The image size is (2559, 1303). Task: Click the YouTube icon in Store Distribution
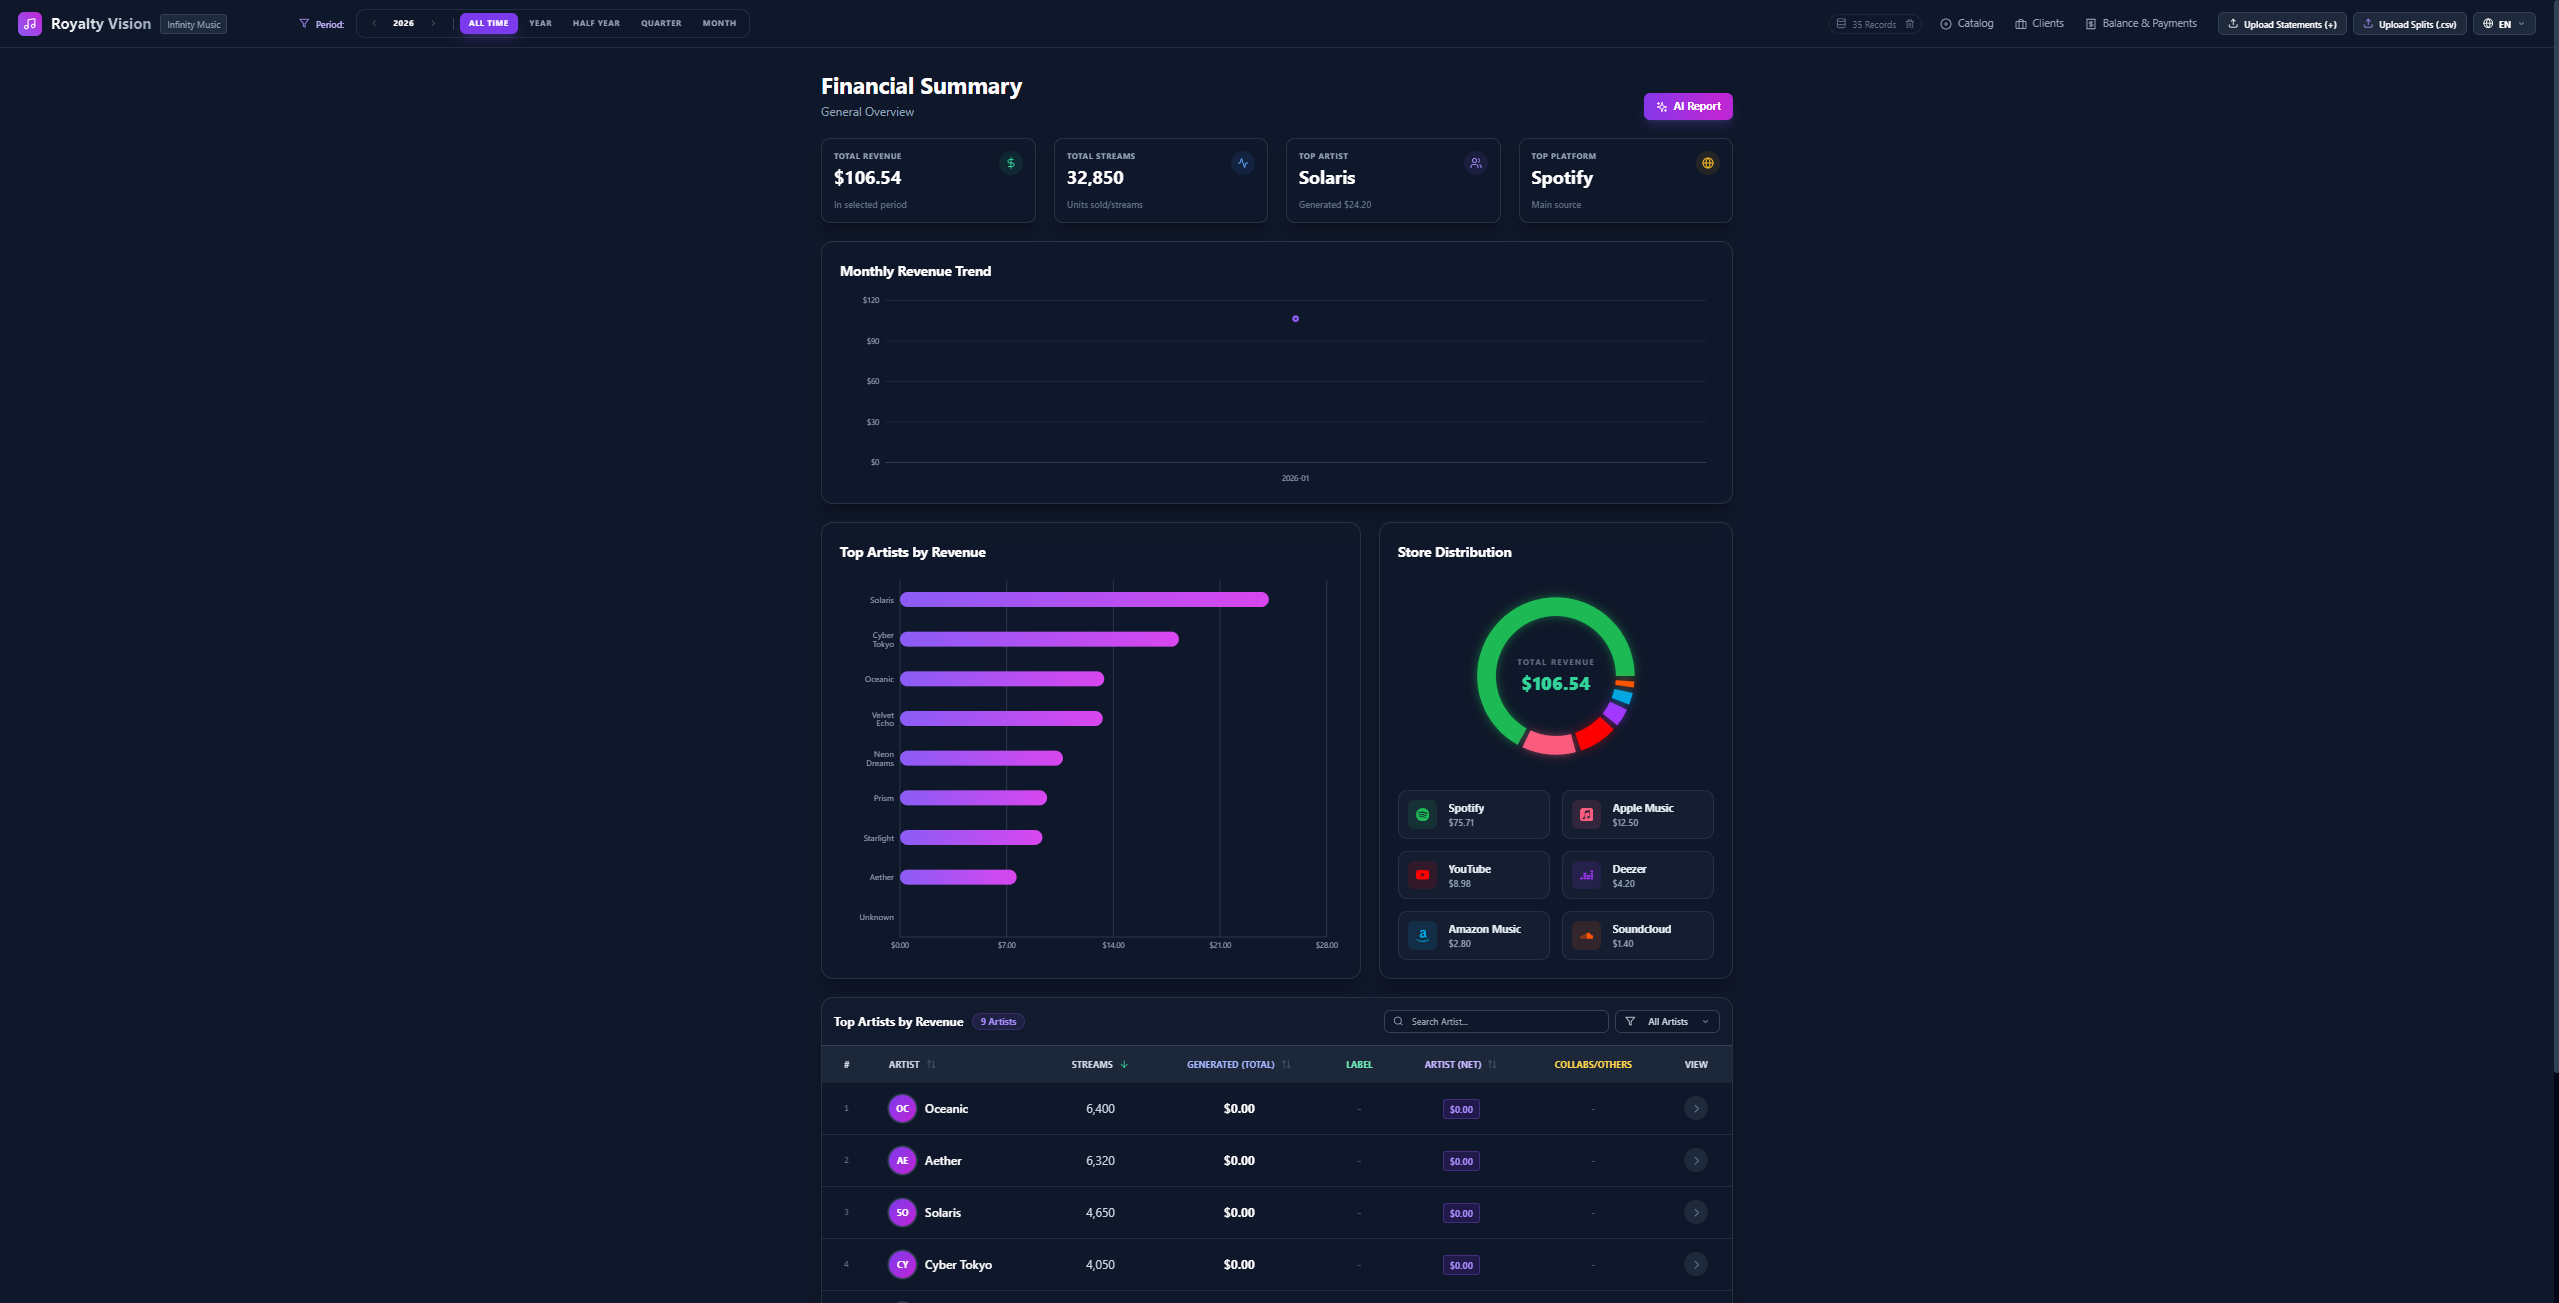[1422, 875]
